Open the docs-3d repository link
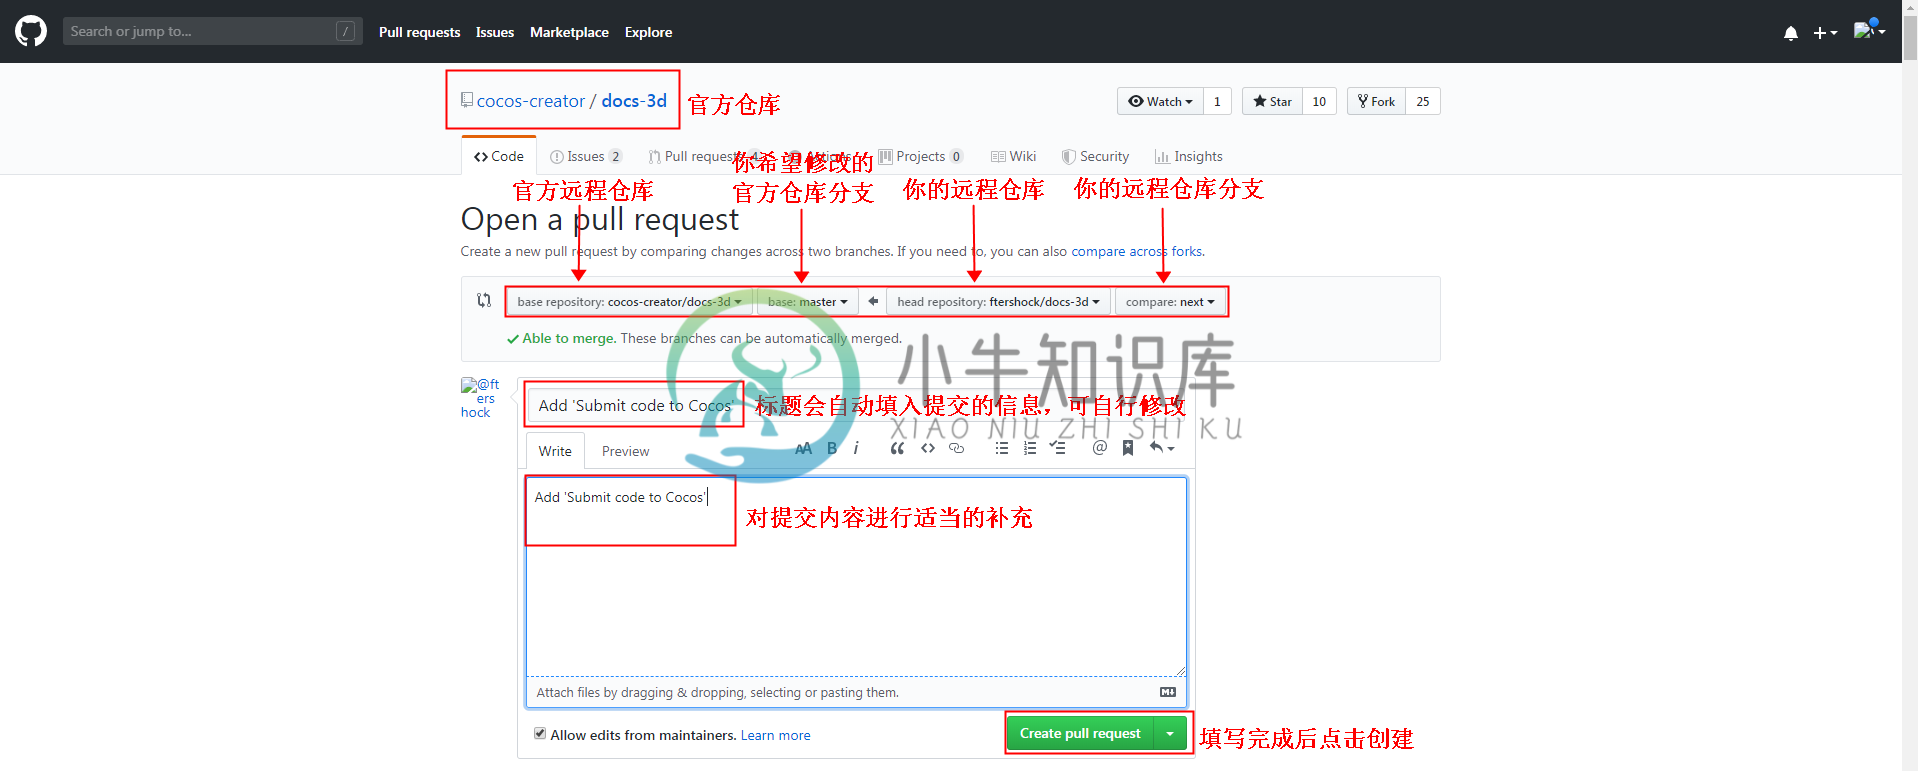The image size is (1918, 771). click(x=634, y=101)
